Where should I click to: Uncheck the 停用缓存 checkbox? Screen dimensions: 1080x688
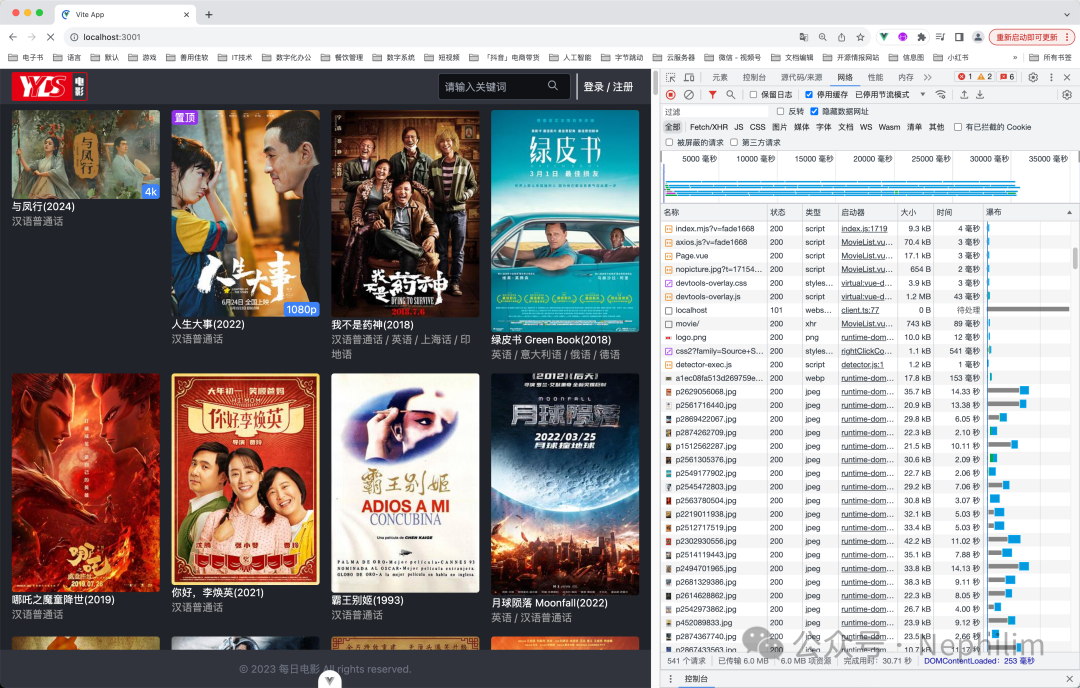[x=809, y=94]
